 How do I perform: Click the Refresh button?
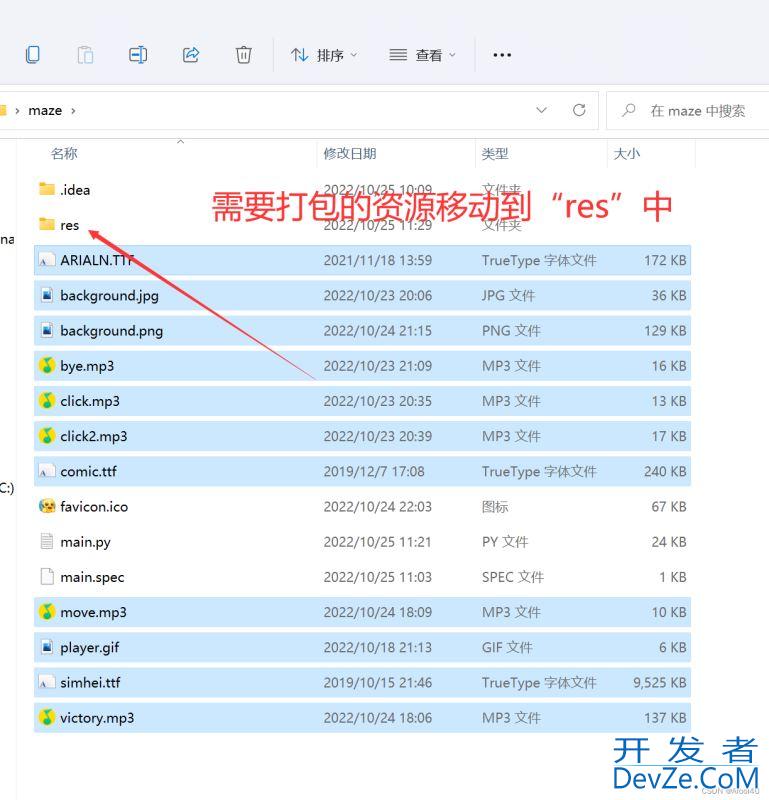pyautogui.click(x=579, y=110)
